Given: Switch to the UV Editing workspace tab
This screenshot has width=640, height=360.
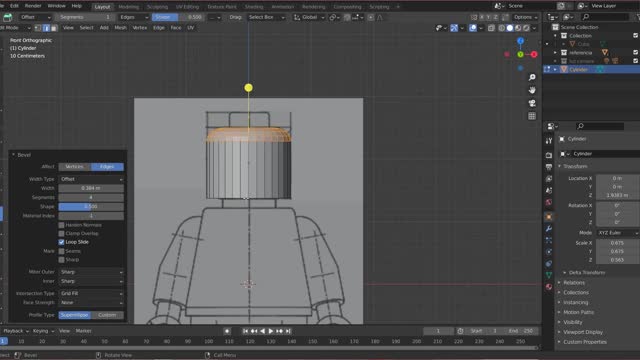Looking at the screenshot, I should click(187, 7).
